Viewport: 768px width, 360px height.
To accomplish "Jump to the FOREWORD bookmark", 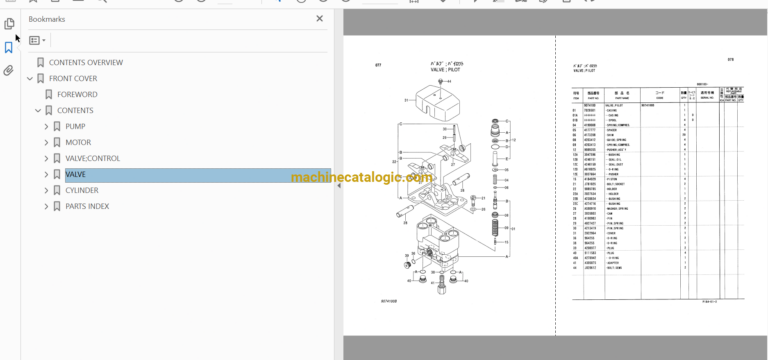I will [x=77, y=95].
